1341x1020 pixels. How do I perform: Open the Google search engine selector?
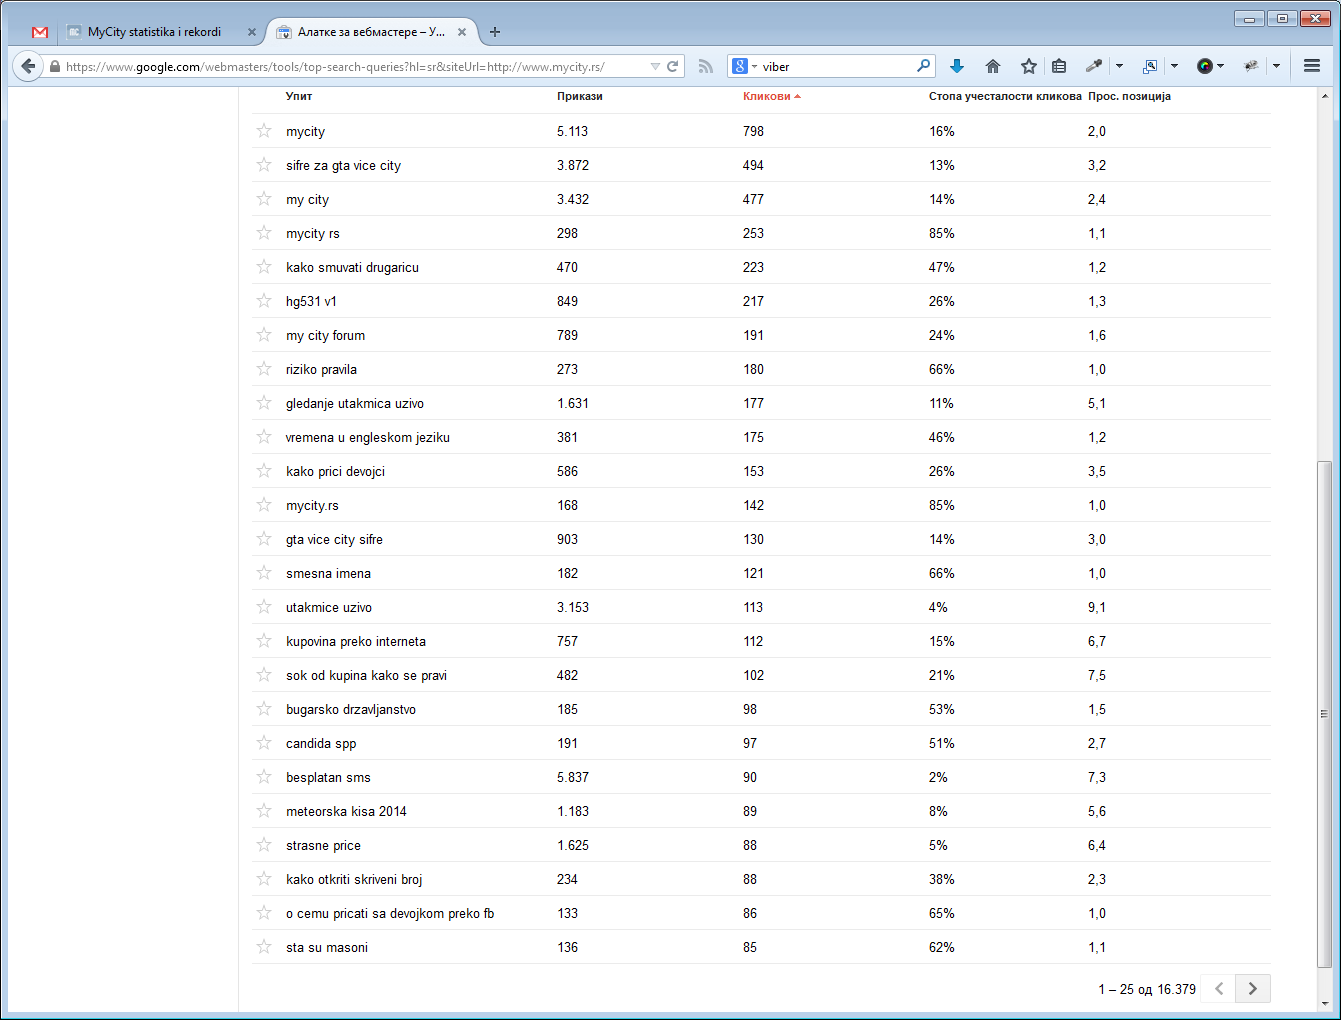tap(745, 66)
